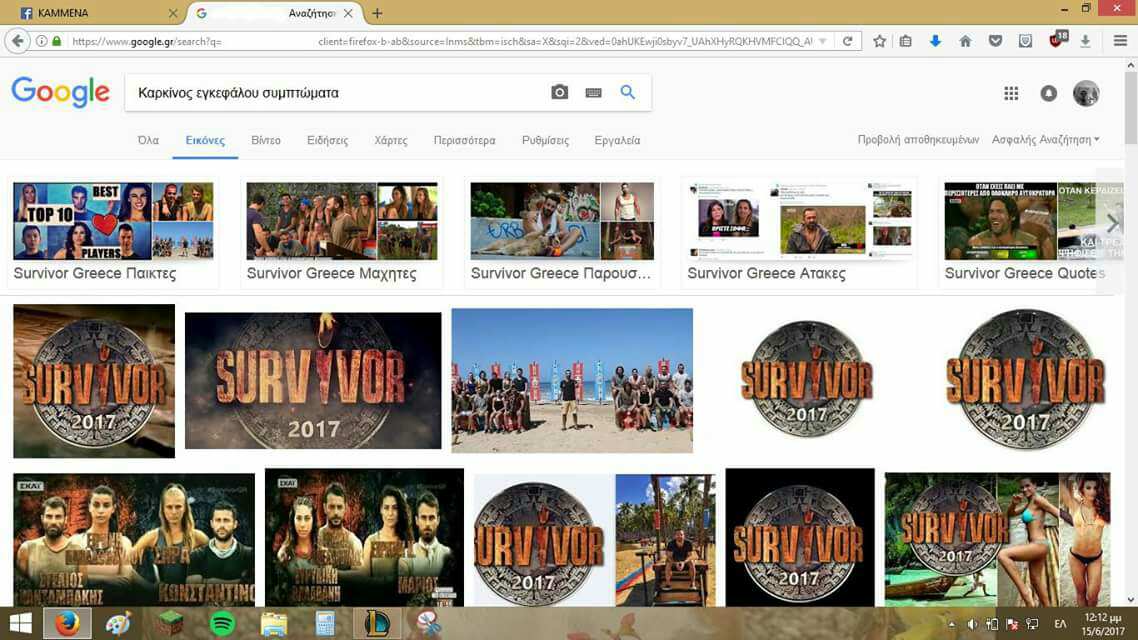Open the Περισσότερα menu
The height and width of the screenshot is (640, 1138).
(464, 140)
